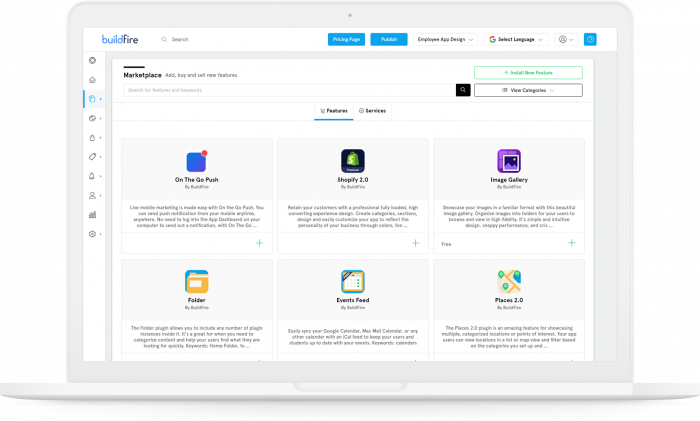Click the On The Go Push description text
The height and width of the screenshot is (421, 700).
pyautogui.click(x=196, y=217)
